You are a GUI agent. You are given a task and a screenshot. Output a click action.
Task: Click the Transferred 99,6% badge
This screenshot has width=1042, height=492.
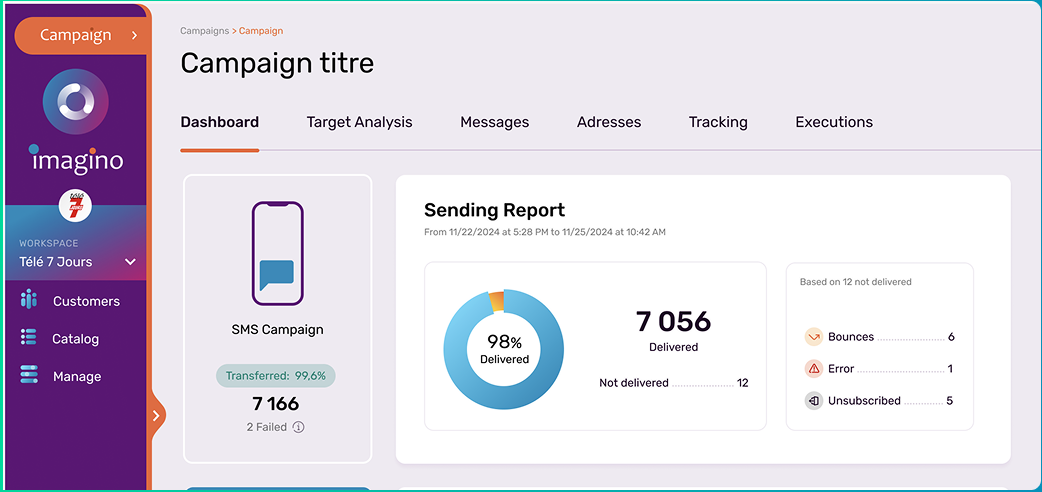click(x=276, y=376)
